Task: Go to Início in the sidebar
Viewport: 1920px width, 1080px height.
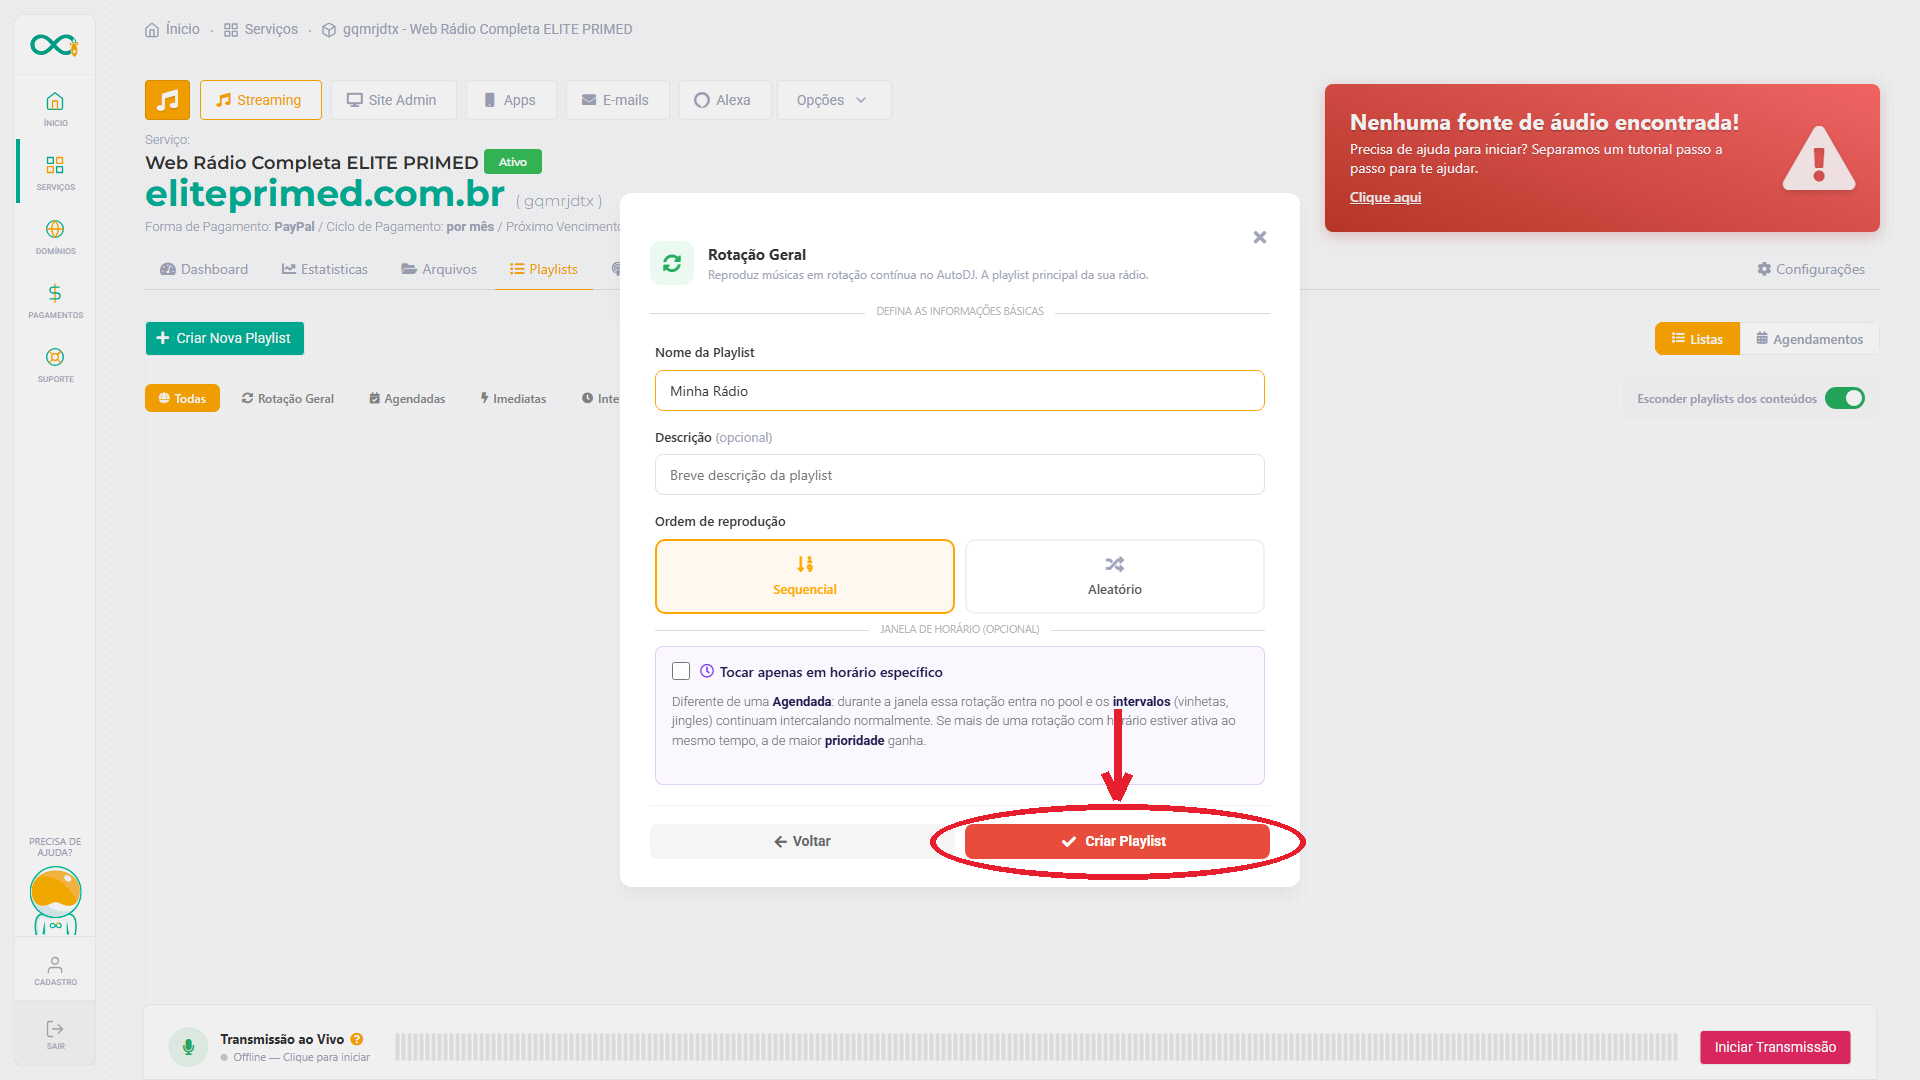Action: 55,109
